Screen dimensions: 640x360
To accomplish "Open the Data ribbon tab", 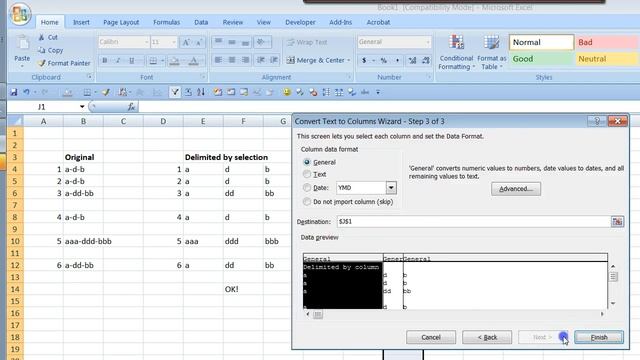I will click(x=201, y=22).
